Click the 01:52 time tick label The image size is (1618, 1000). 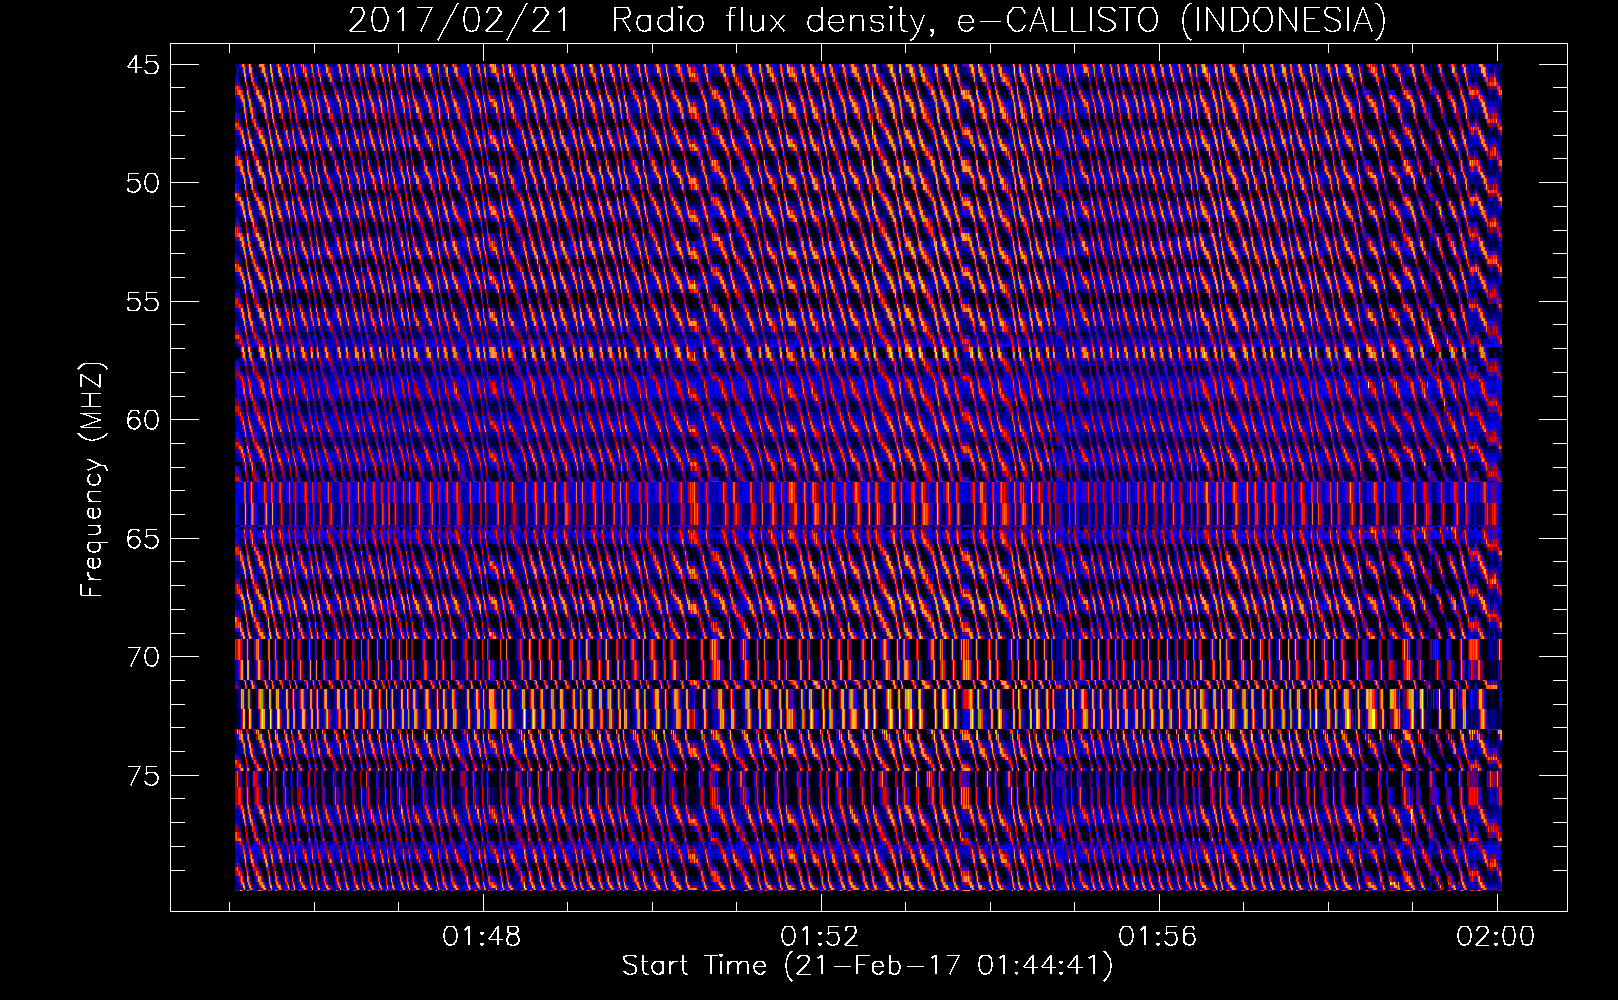pos(821,937)
